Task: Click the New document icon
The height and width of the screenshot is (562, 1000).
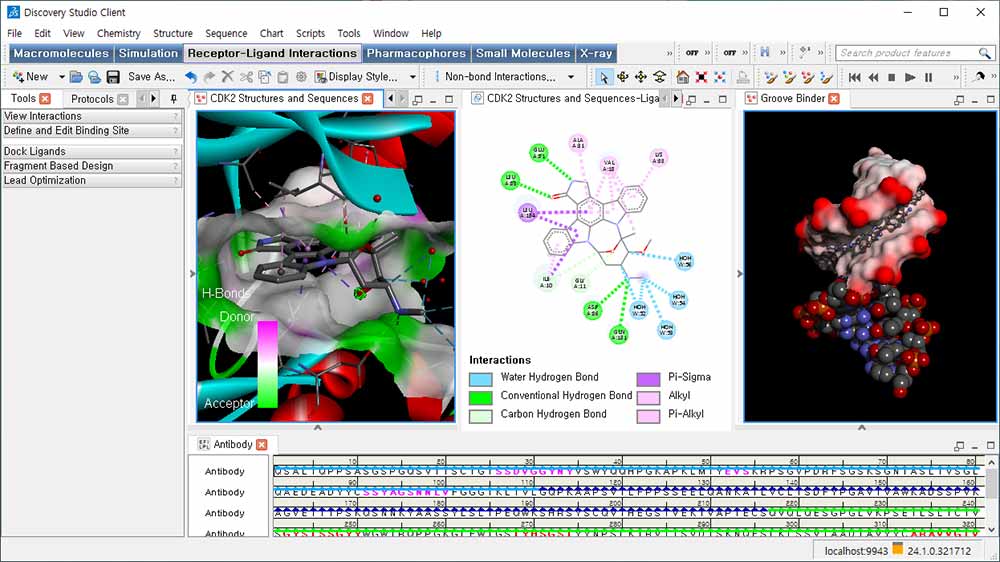Action: (18, 77)
